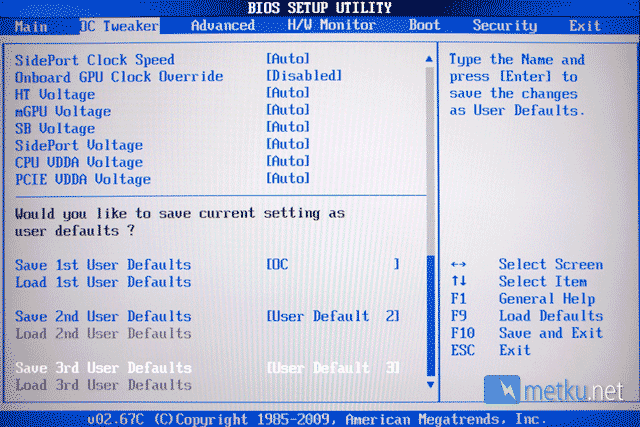
Task: Click the F9 Load Defaults hint
Action: click(527, 316)
